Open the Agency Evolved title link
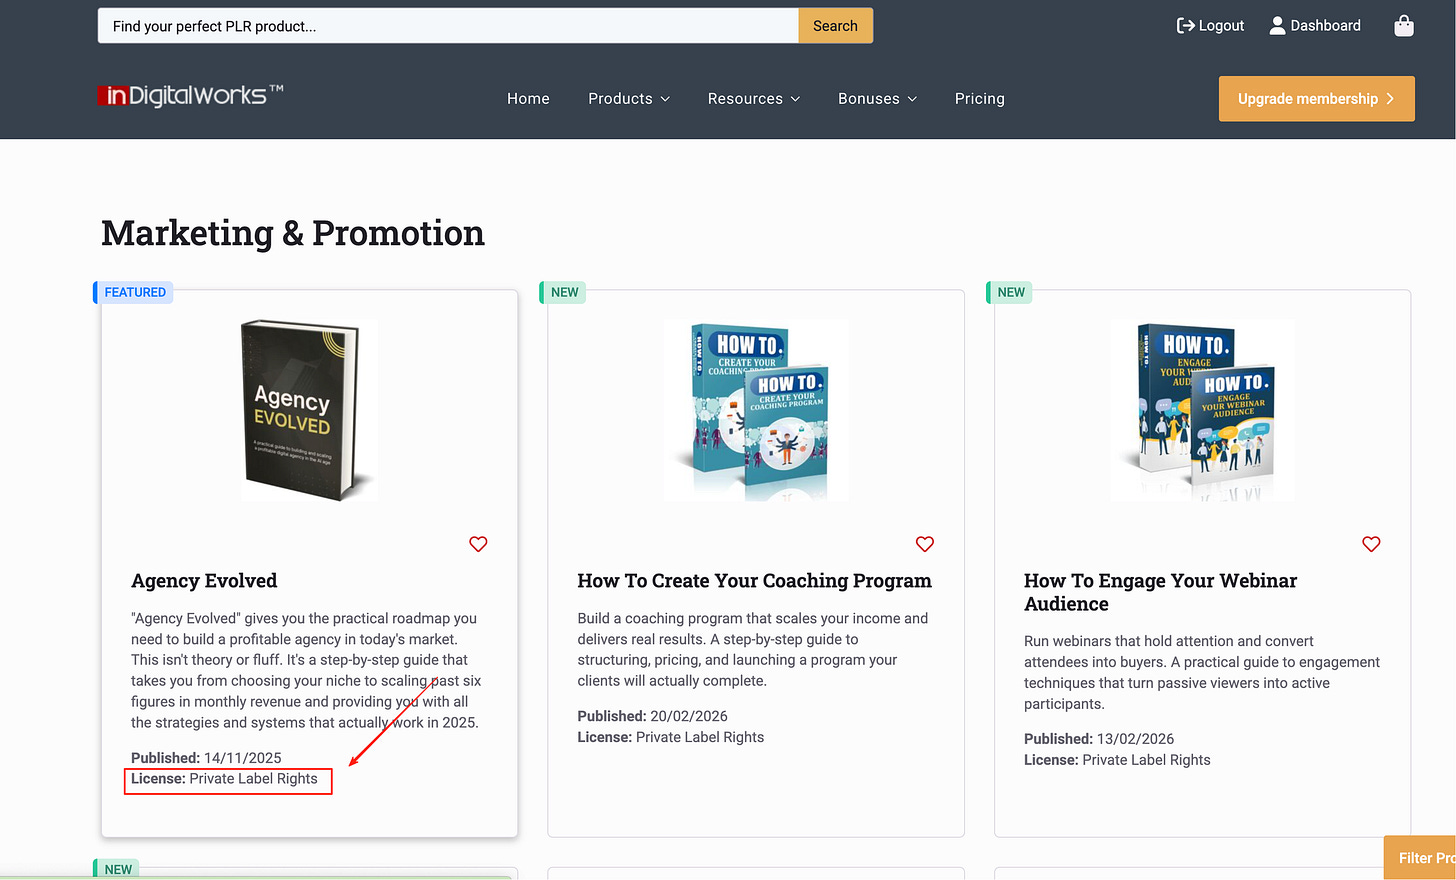Viewport: 1456px width, 880px height. click(204, 581)
